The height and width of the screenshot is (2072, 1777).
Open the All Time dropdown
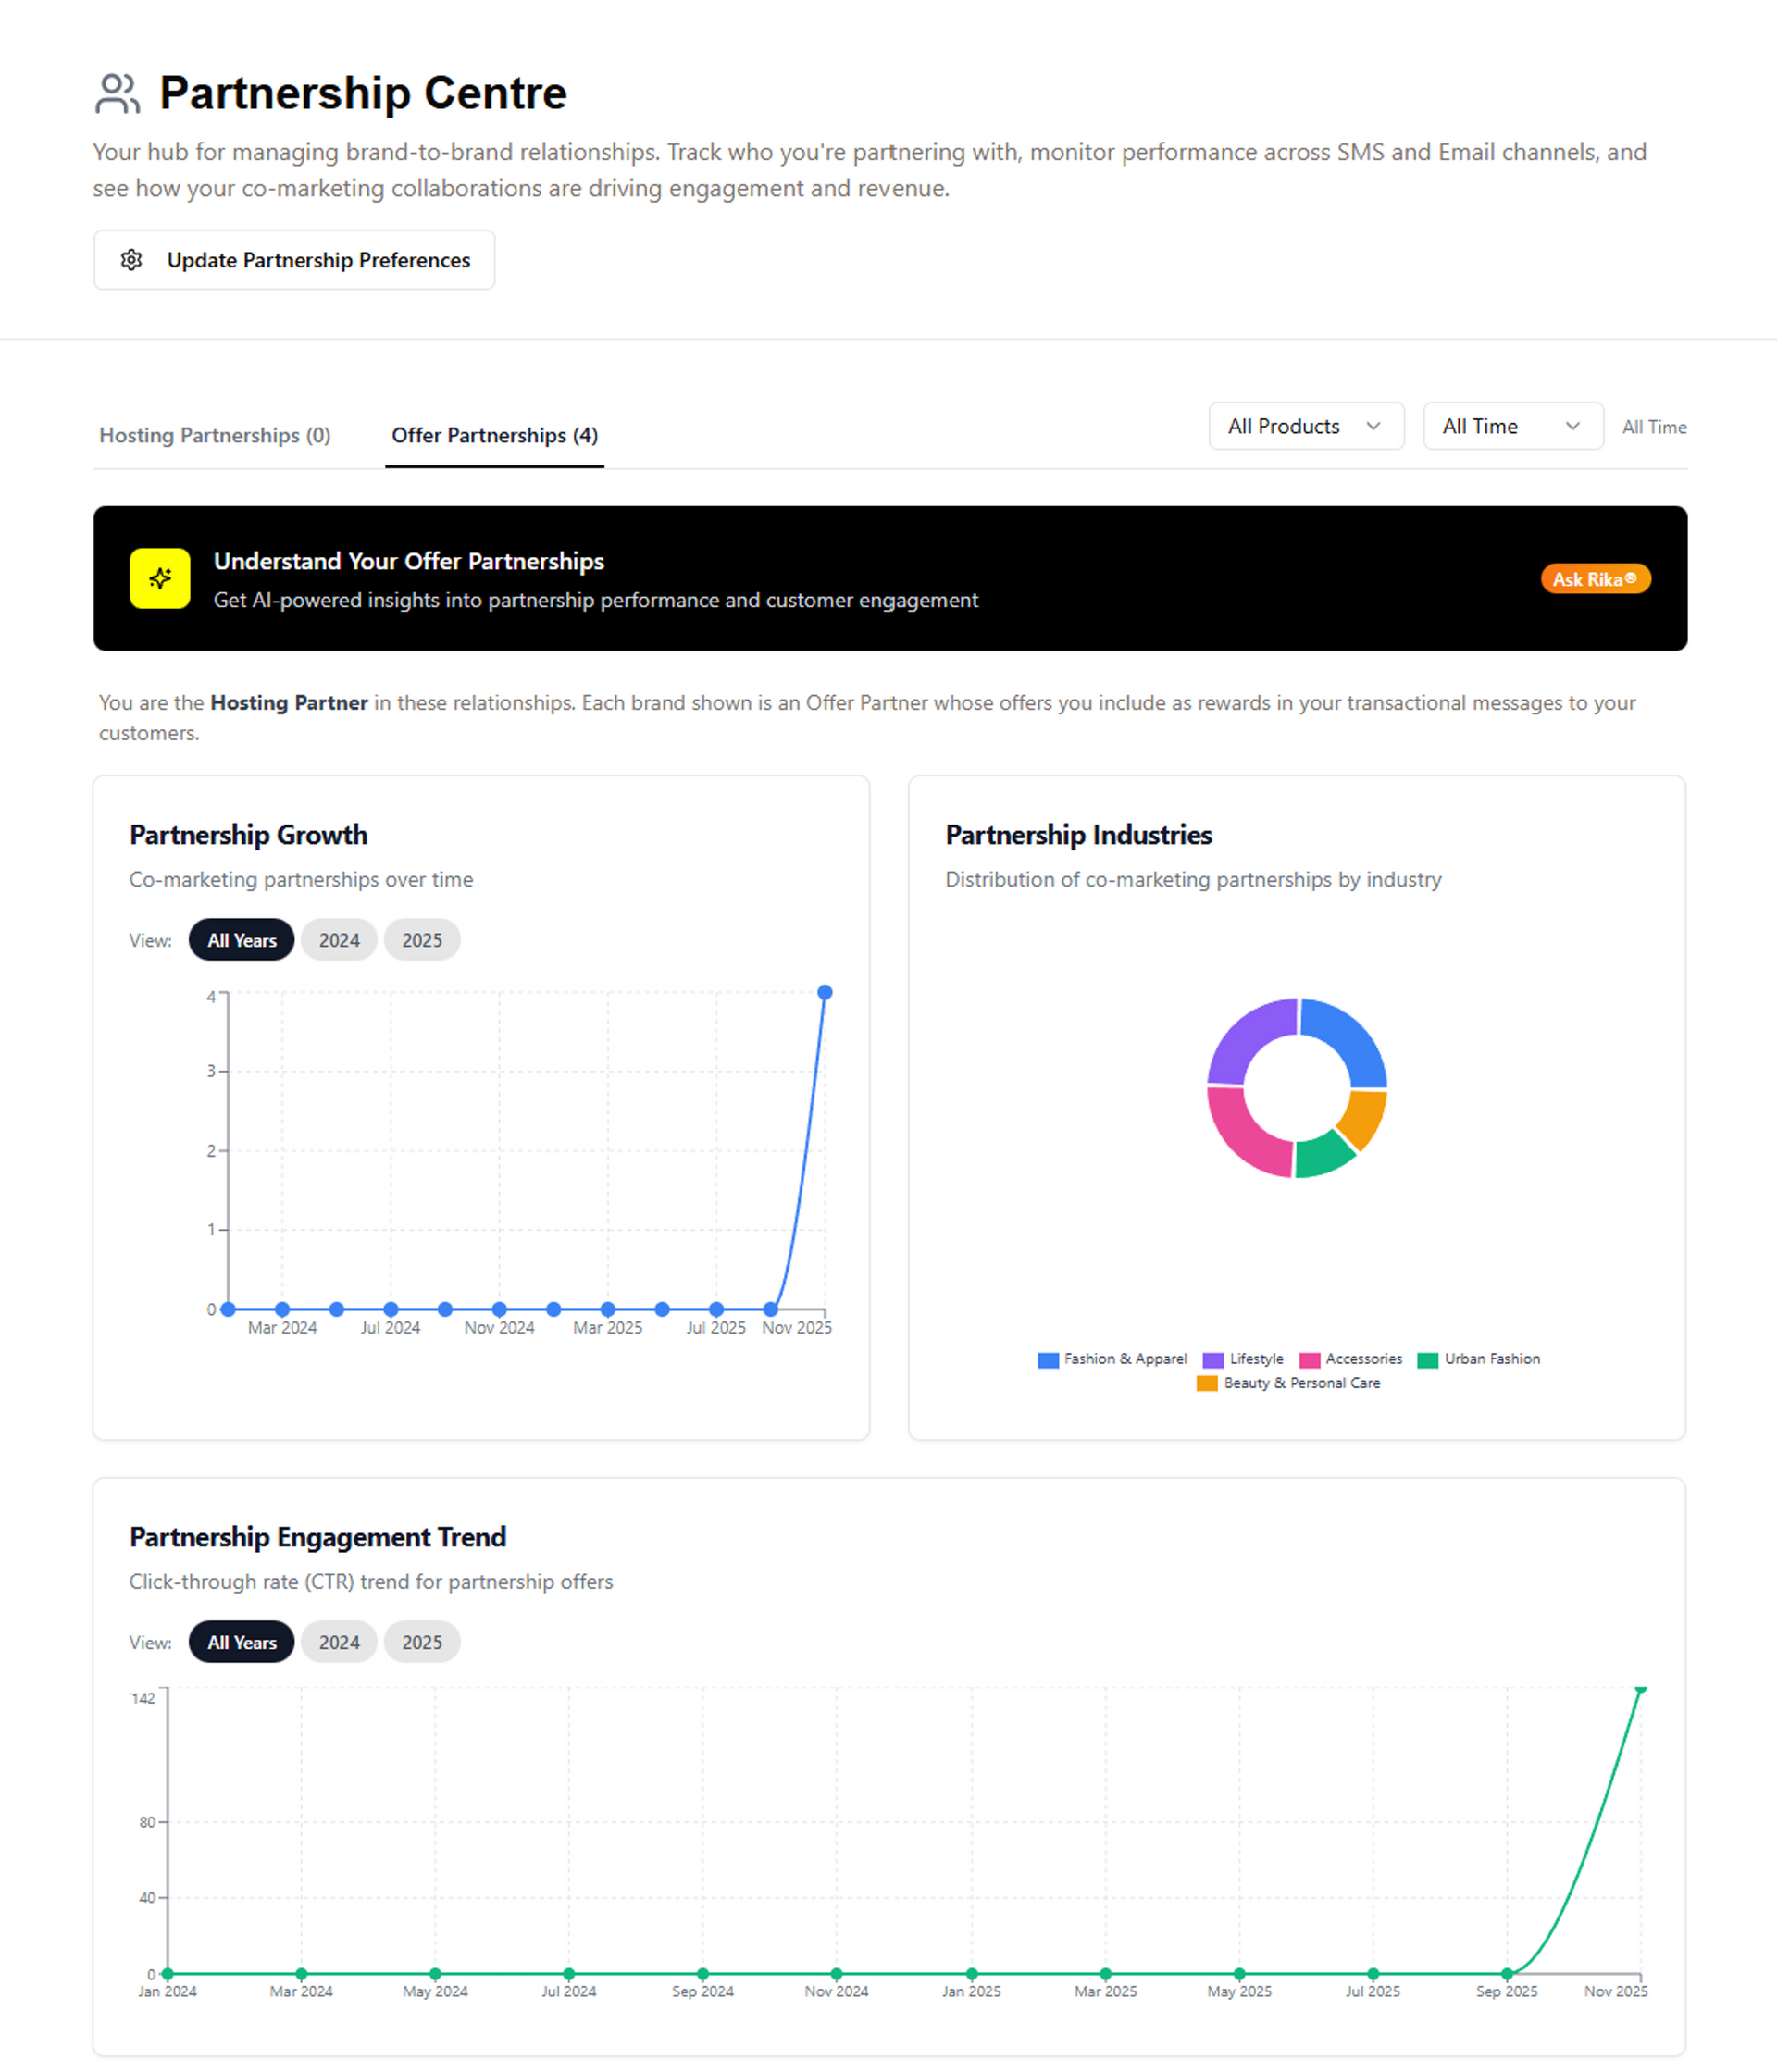click(x=1512, y=426)
